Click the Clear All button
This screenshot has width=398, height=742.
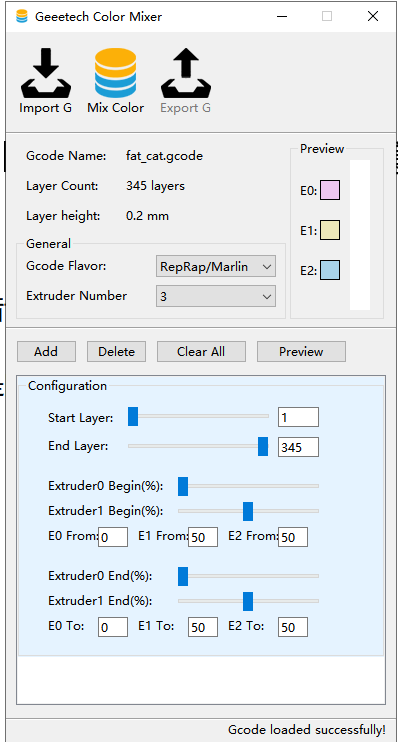tap(201, 352)
